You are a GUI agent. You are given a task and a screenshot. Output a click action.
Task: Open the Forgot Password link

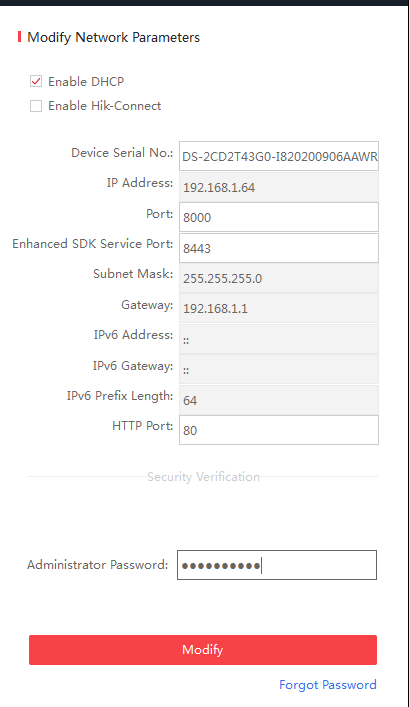point(328,685)
